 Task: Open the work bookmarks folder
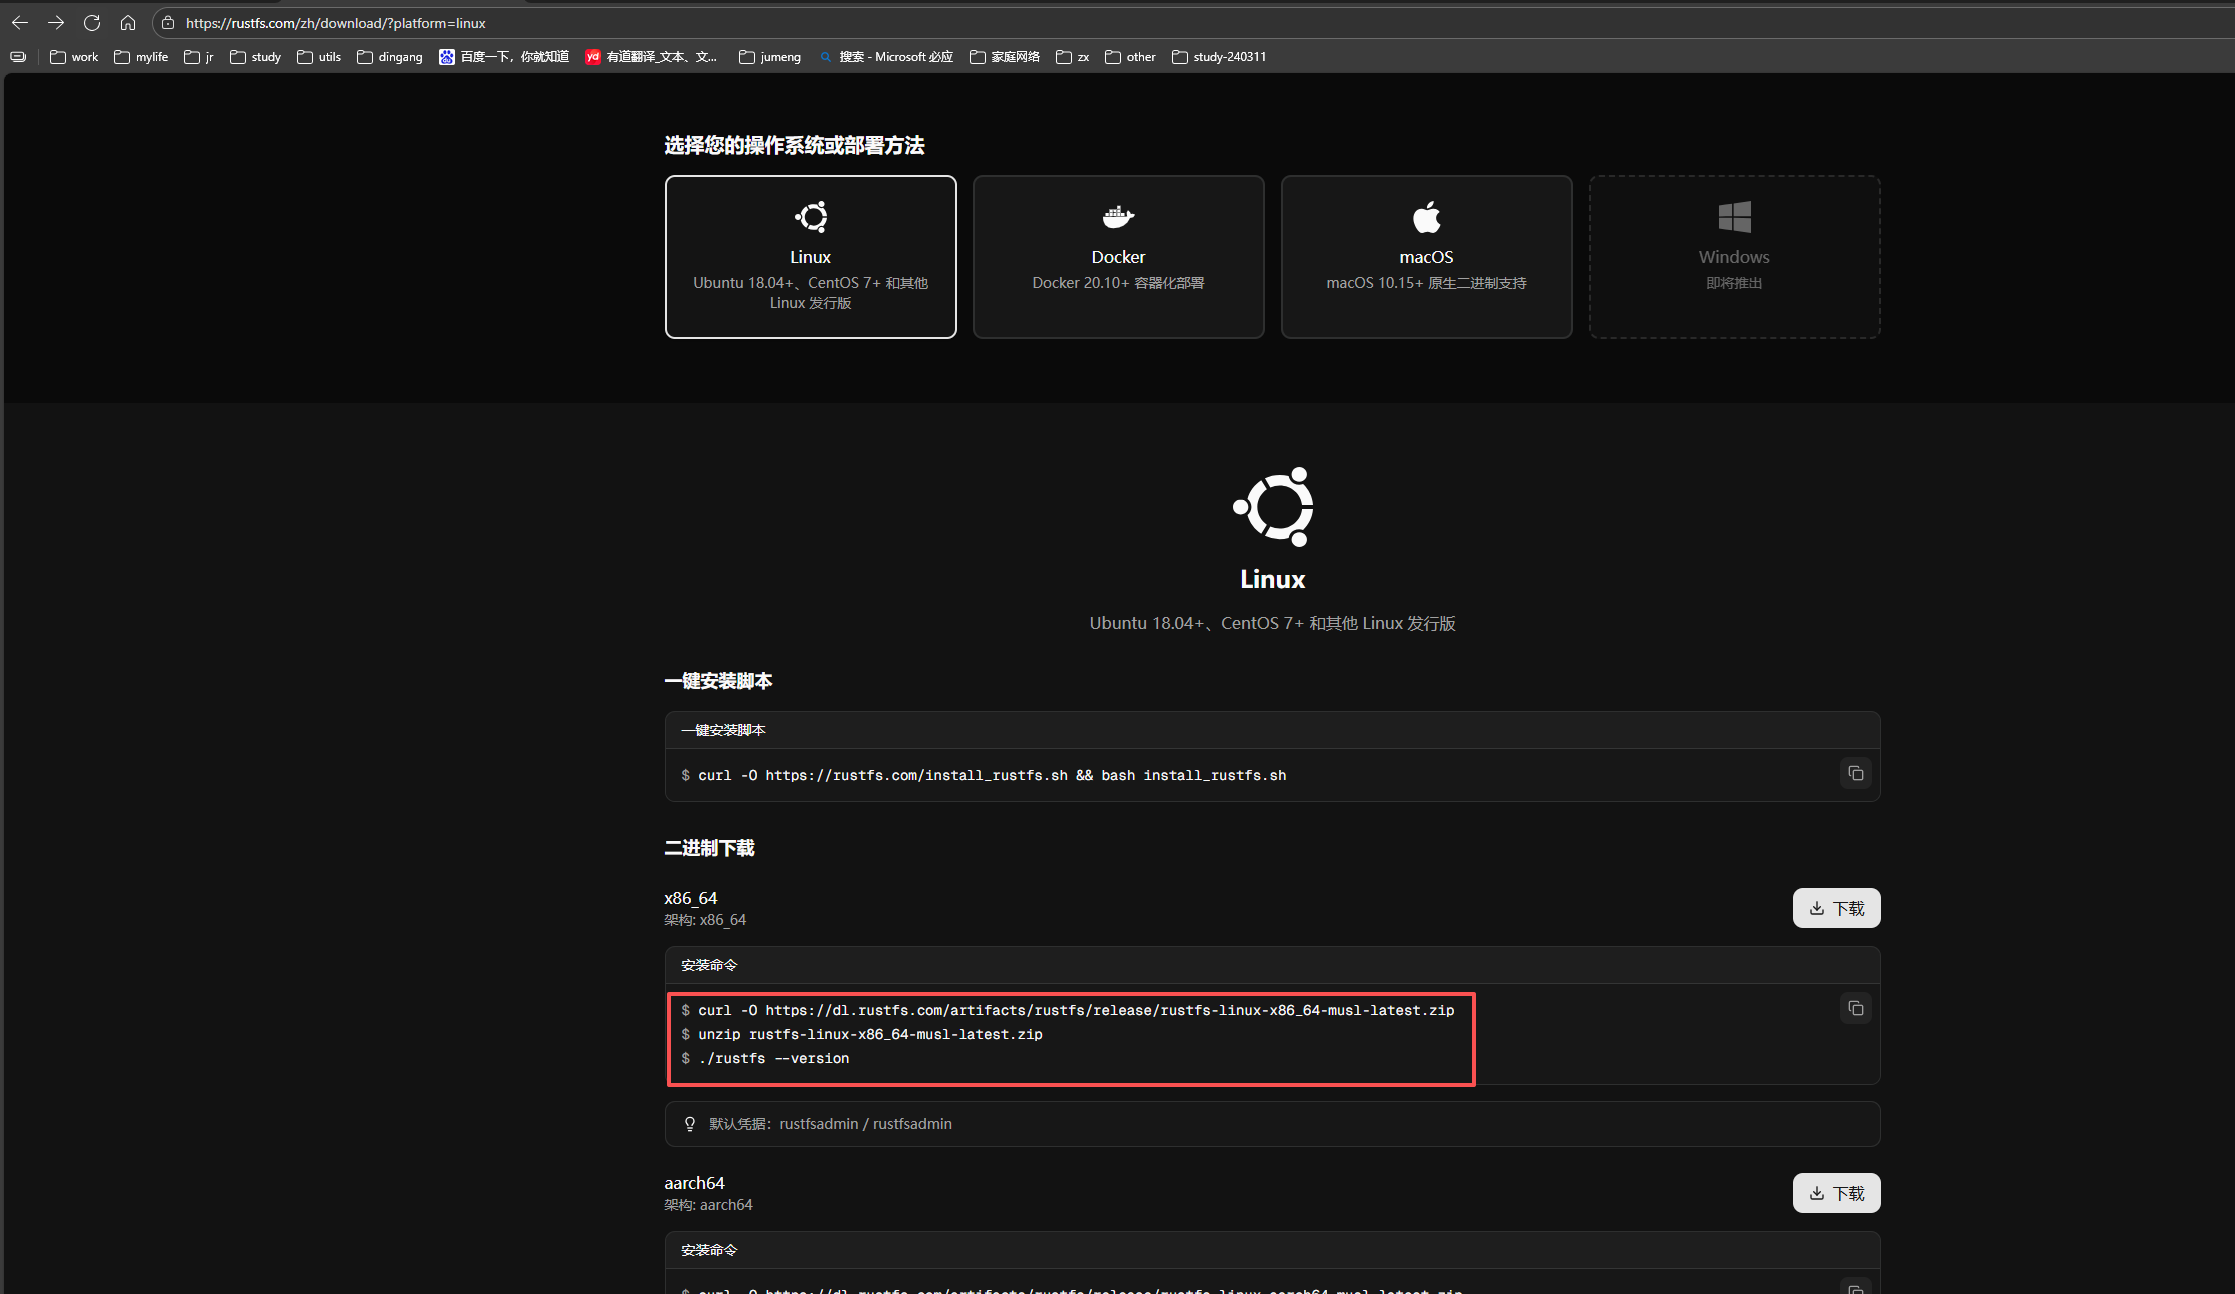74,57
